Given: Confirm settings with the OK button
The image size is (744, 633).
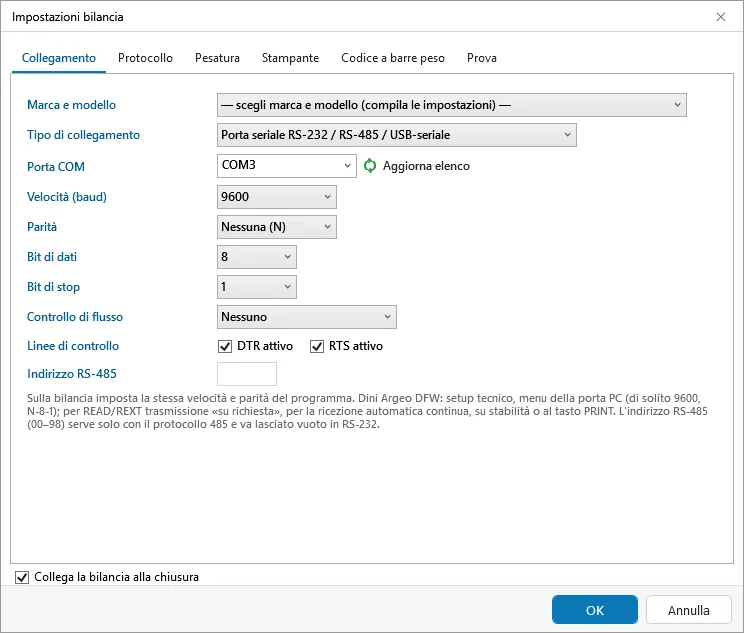Looking at the screenshot, I should coord(595,610).
